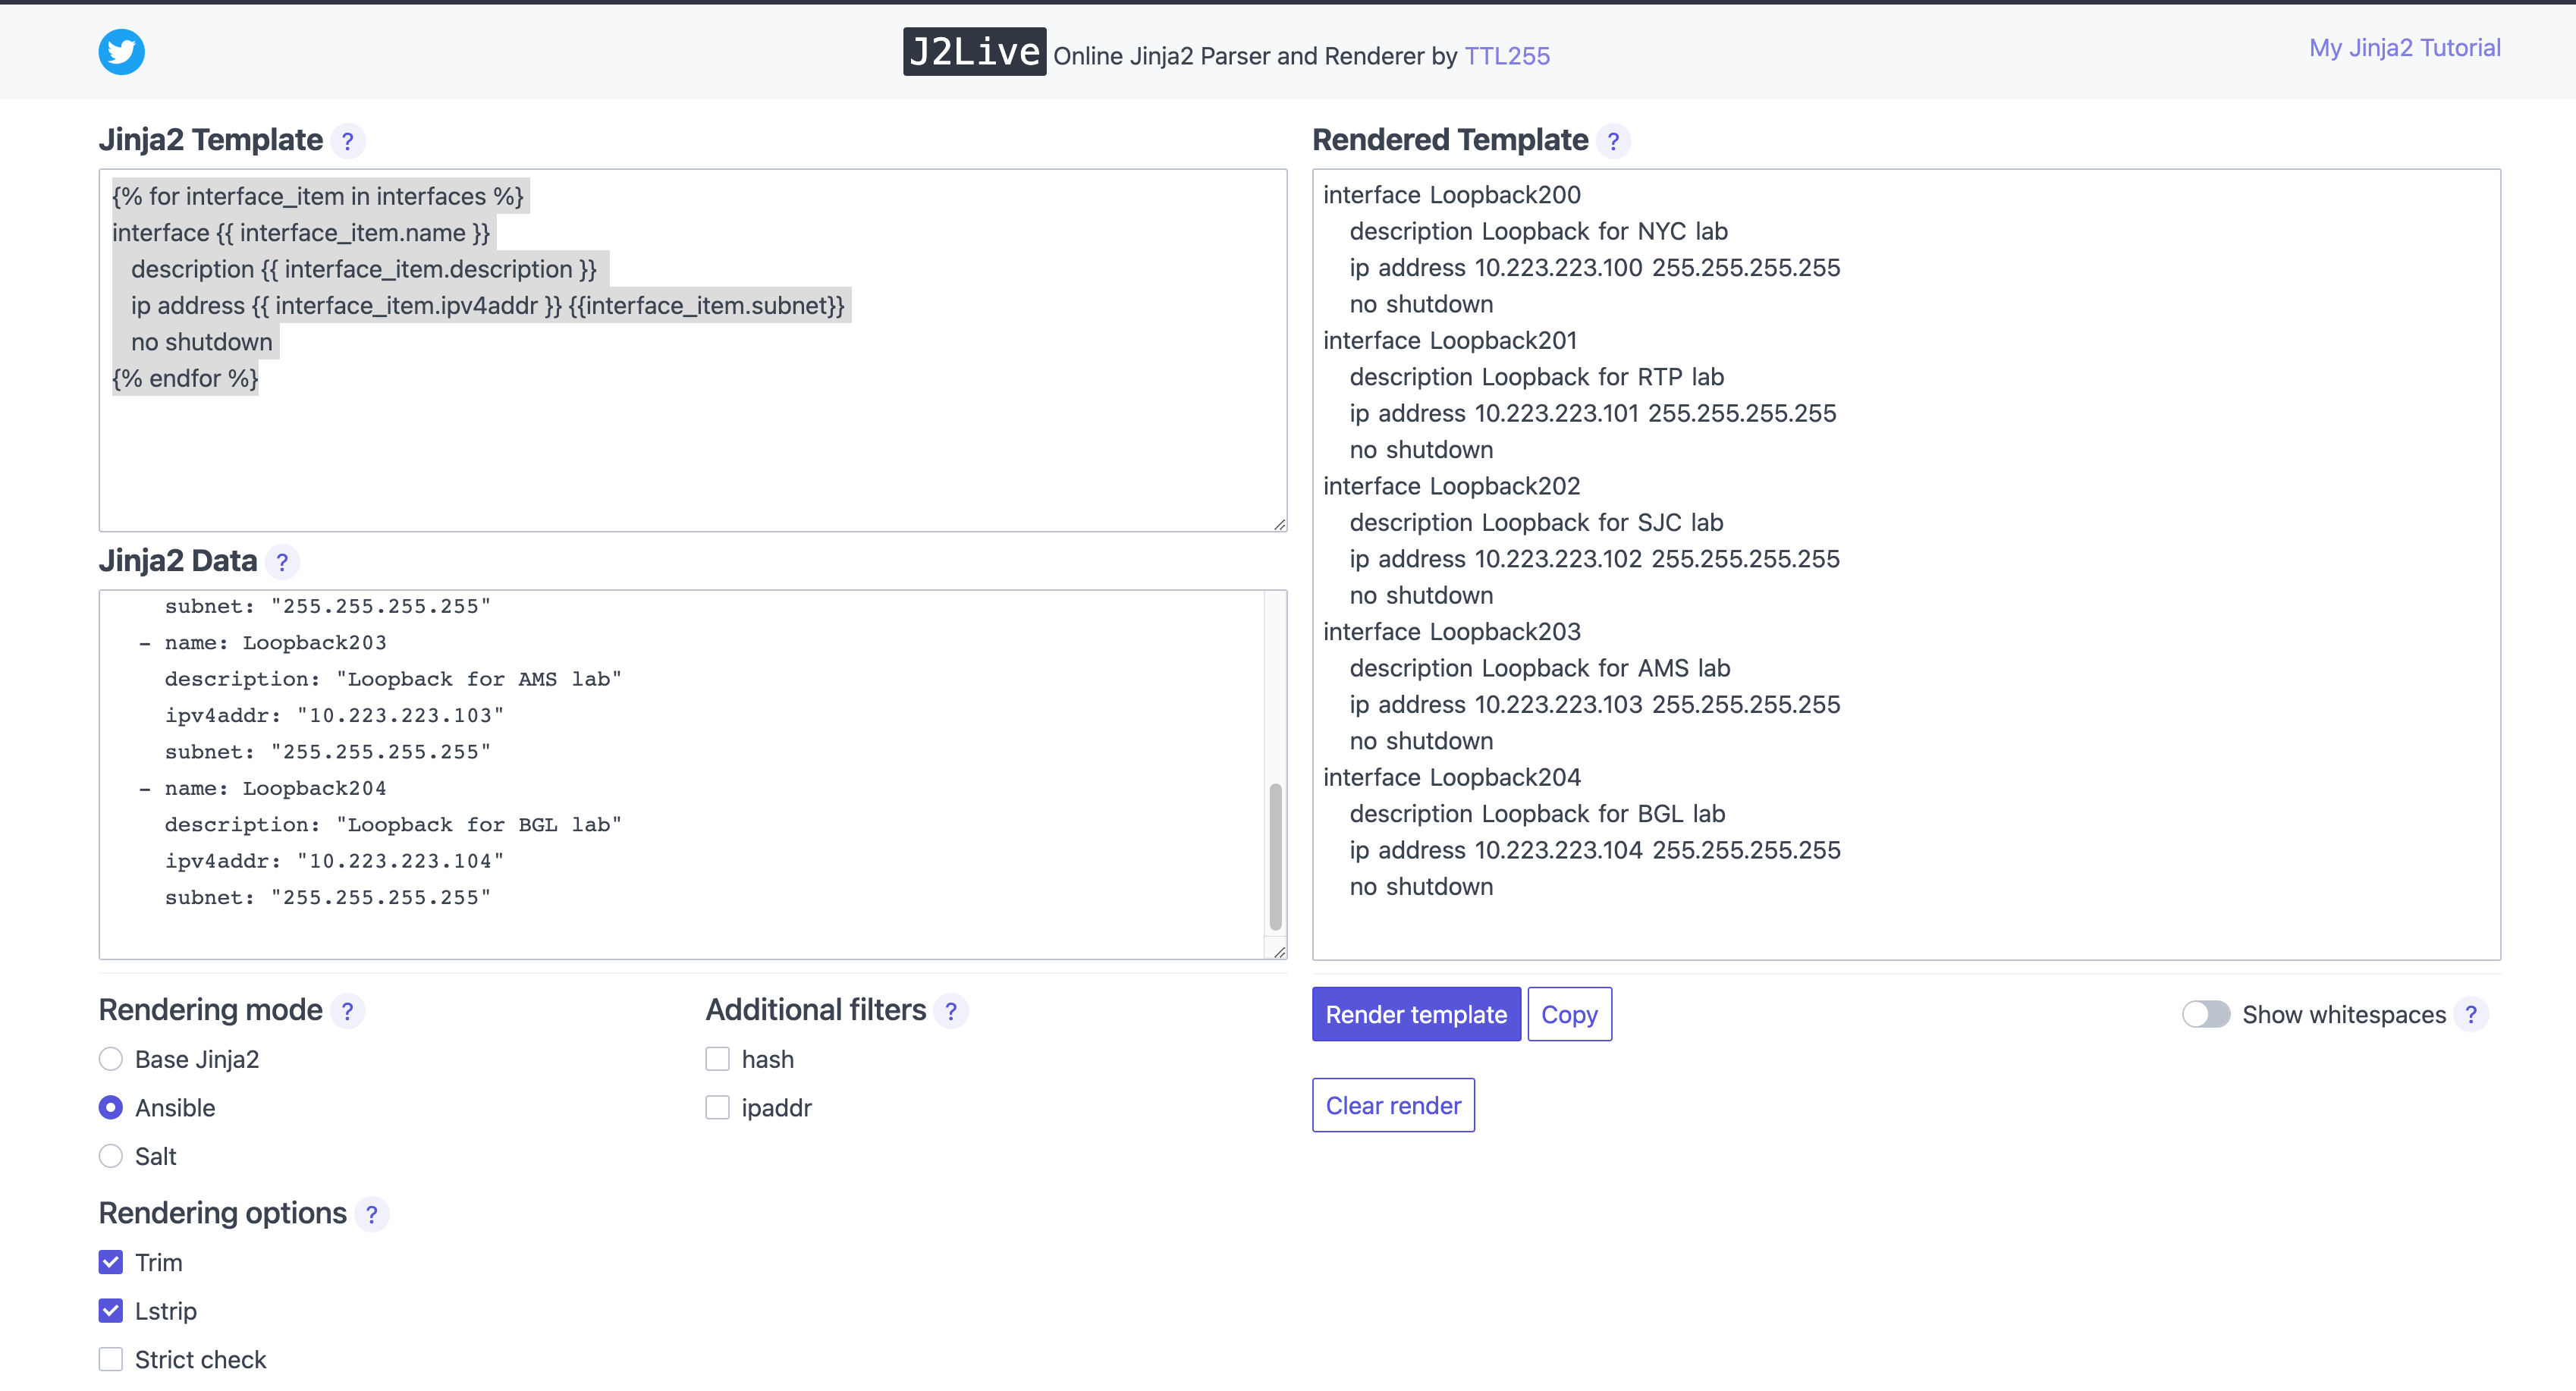Select the Base Jinja2 rendering mode
The image size is (2576, 1391).
[x=111, y=1059]
